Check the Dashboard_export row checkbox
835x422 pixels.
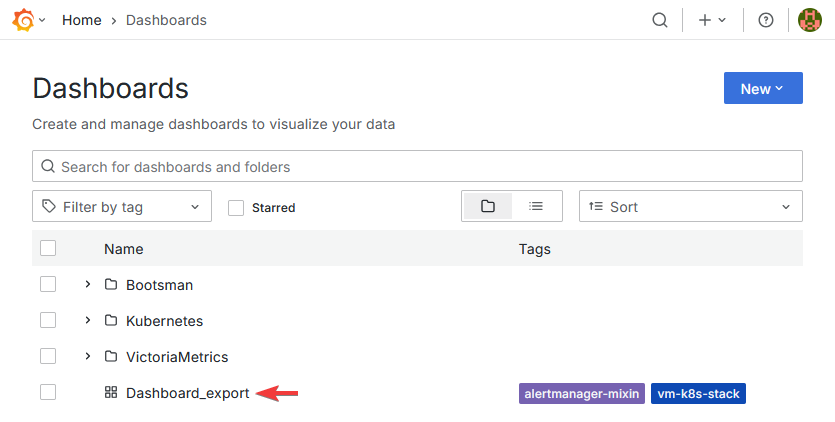coord(48,393)
